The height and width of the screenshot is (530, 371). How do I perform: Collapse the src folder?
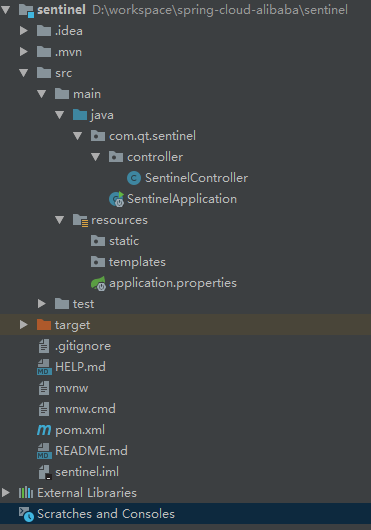pos(24,73)
